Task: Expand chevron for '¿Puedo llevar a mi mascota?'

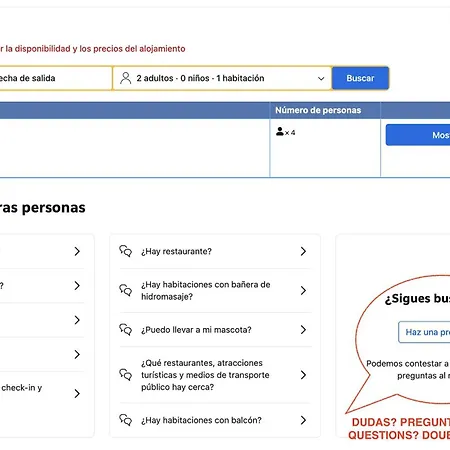Action: tap(303, 330)
